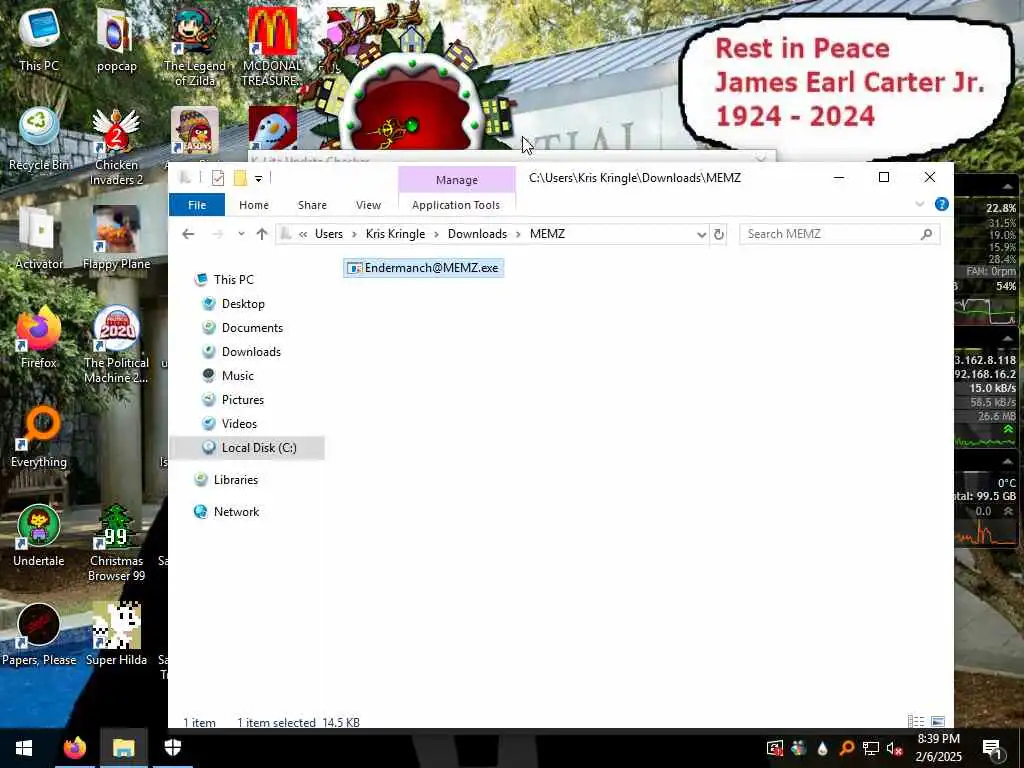The width and height of the screenshot is (1024, 768).
Task: Open the McDonald Treasure desktop shortcut
Action: pyautogui.click(x=272, y=46)
